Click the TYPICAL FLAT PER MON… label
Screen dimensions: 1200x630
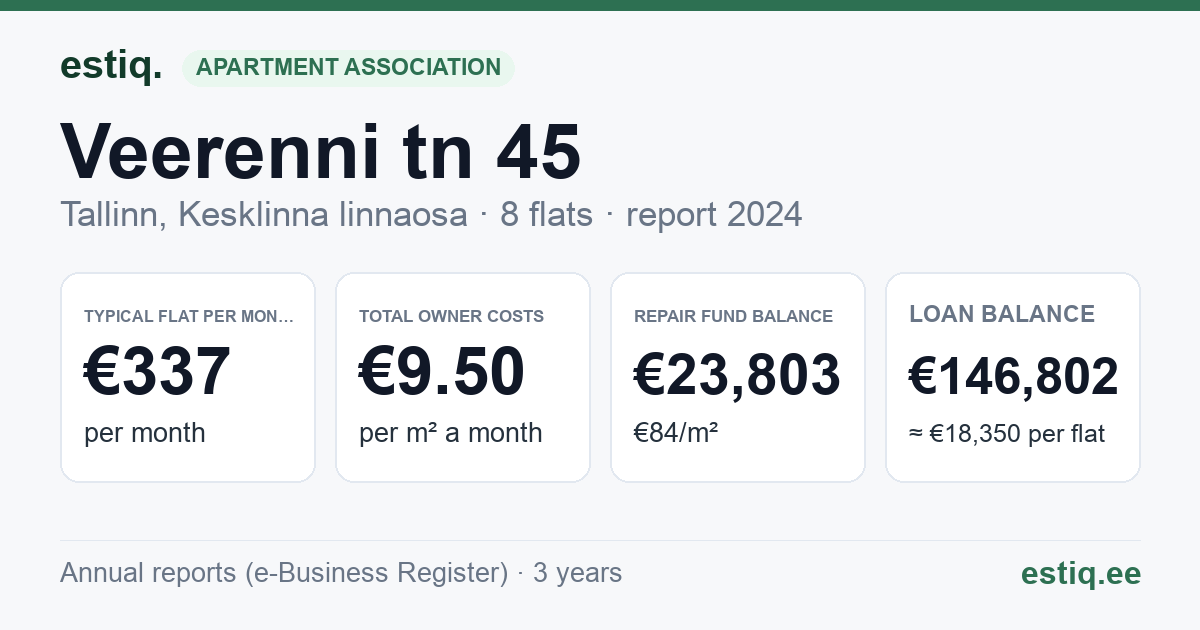[x=189, y=316]
